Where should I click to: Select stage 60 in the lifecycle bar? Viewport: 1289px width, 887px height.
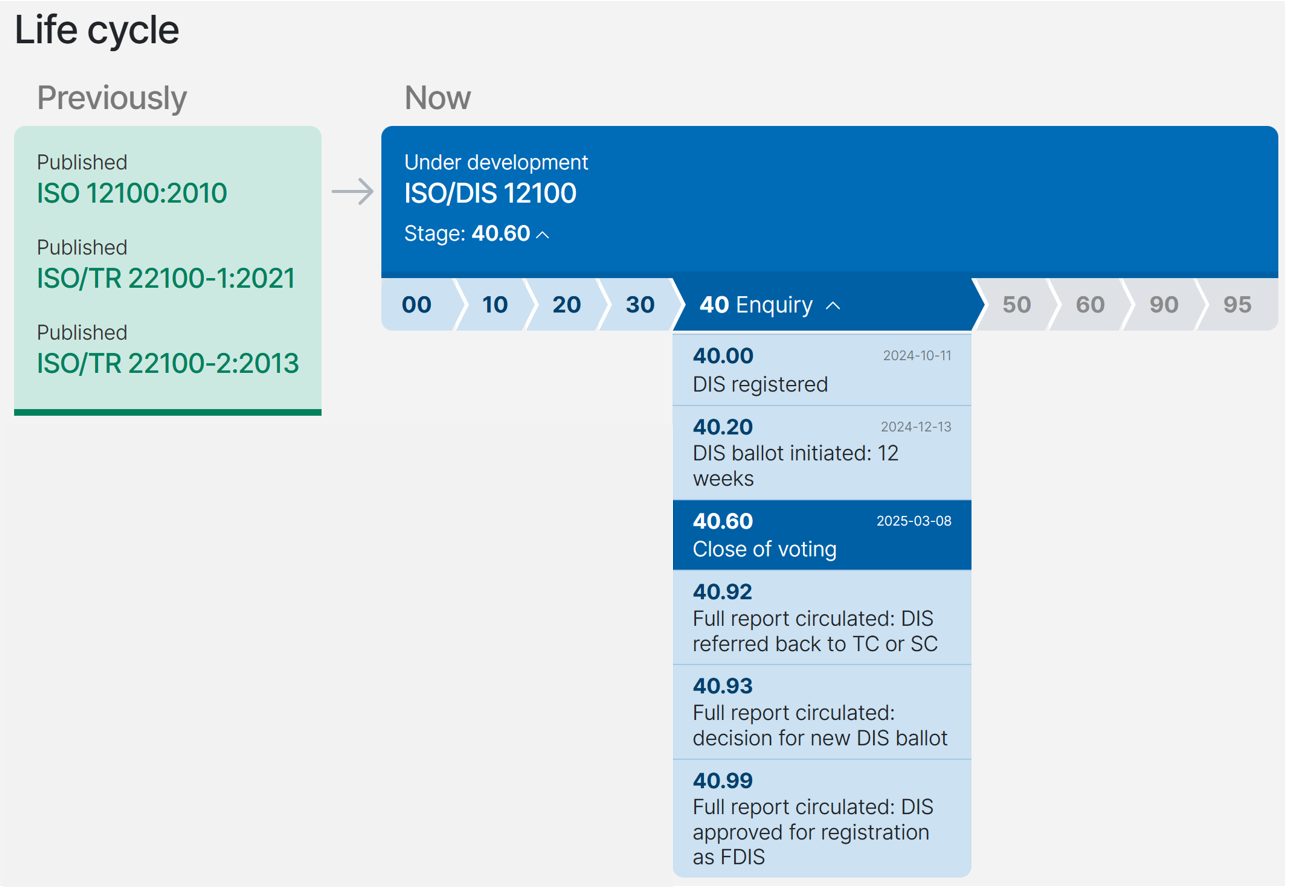(1088, 304)
